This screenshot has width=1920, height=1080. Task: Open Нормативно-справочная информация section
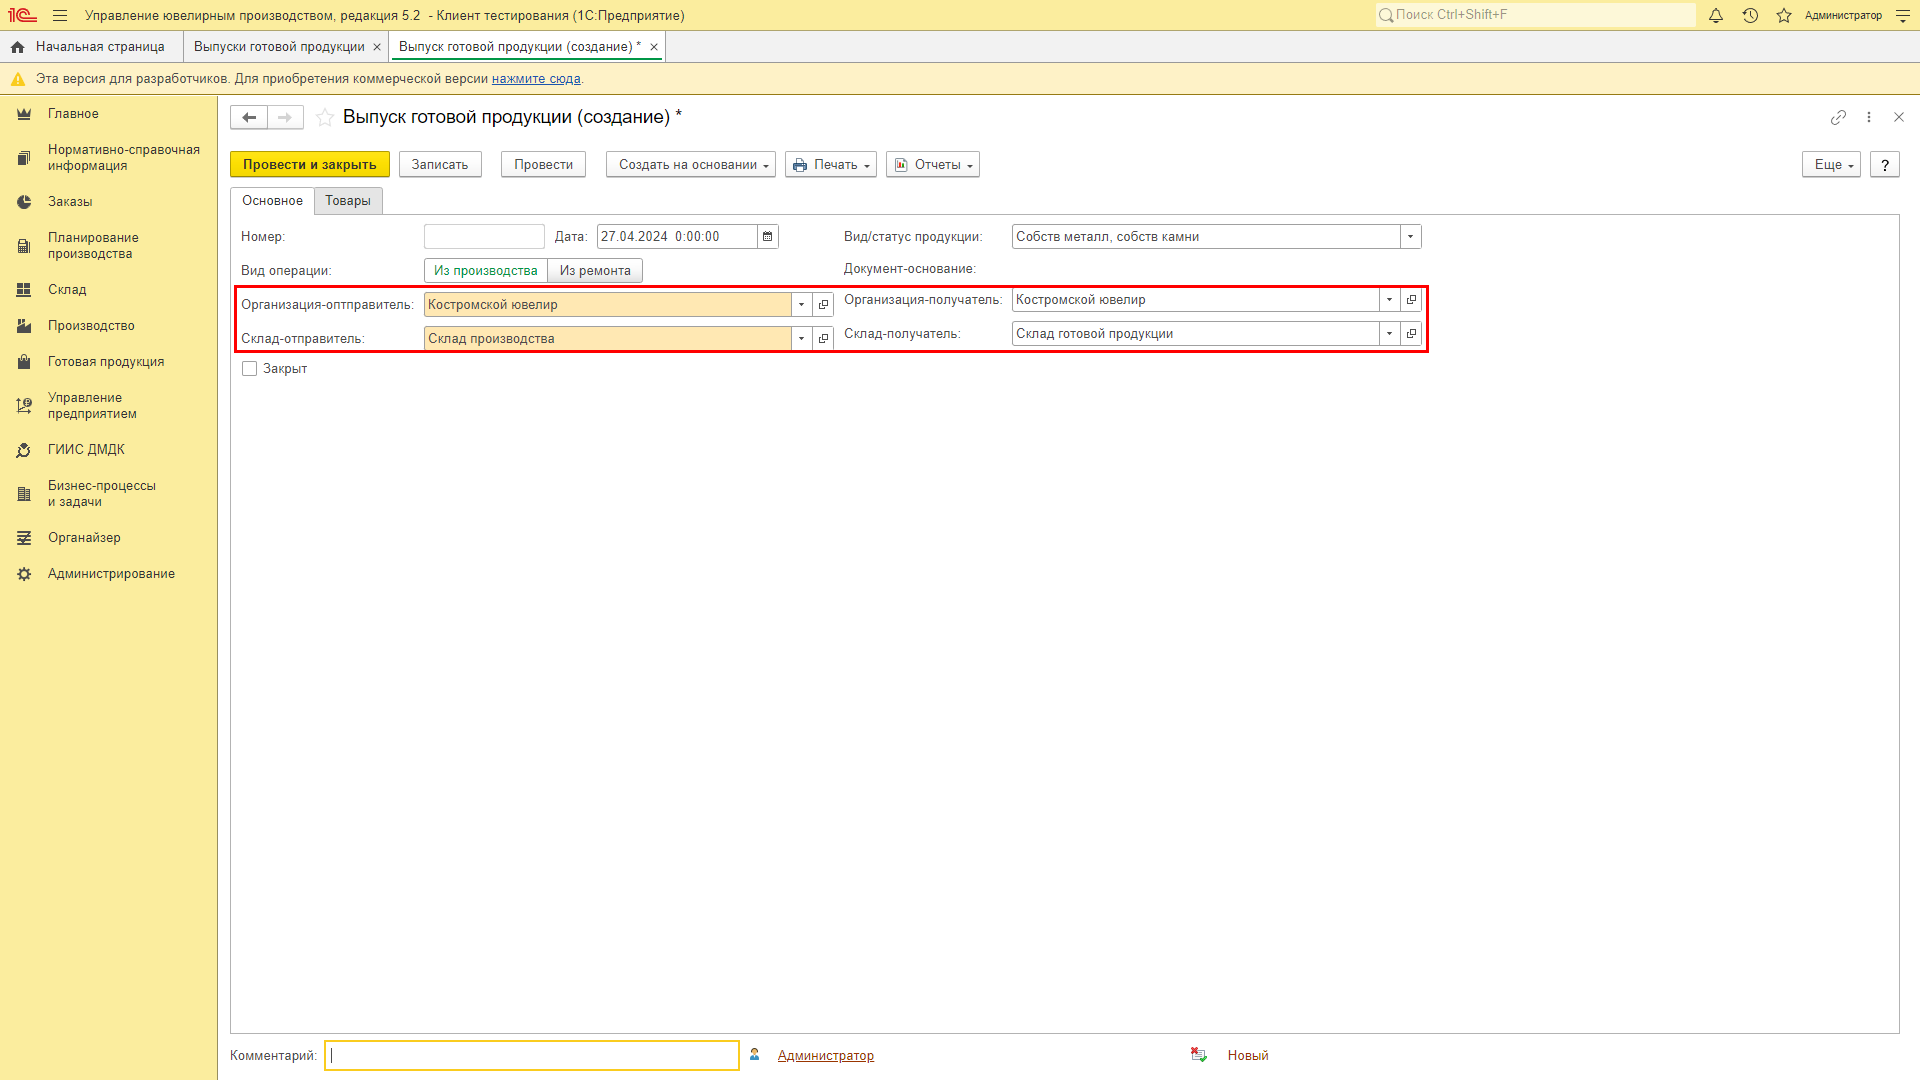(x=108, y=158)
